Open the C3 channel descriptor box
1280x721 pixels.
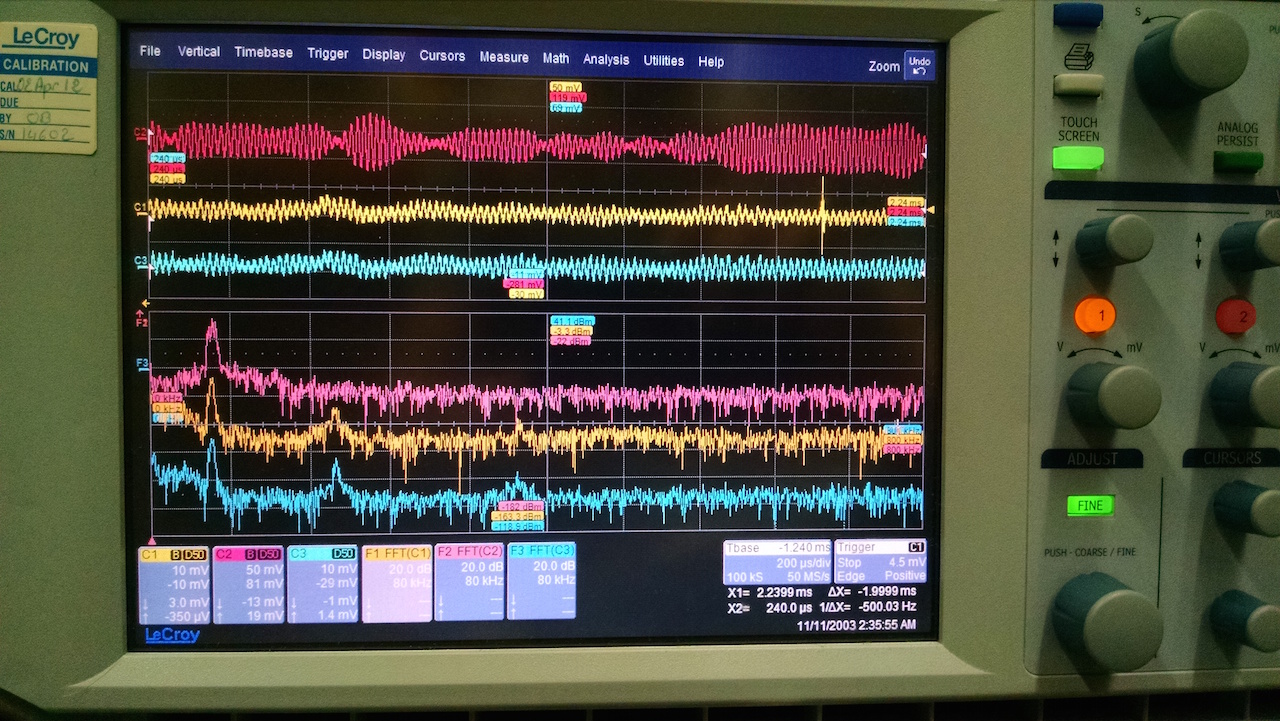pyautogui.click(x=322, y=584)
